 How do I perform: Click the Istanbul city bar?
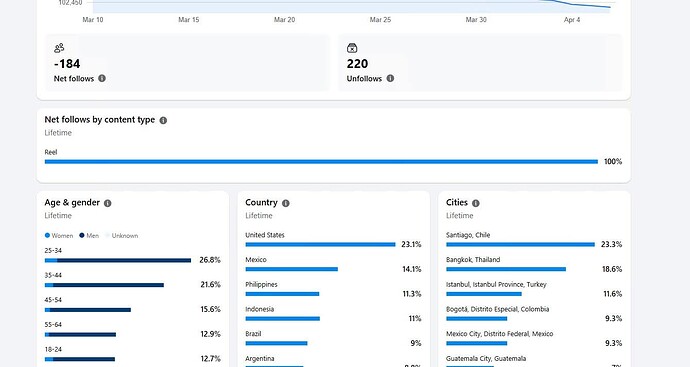(x=484, y=294)
